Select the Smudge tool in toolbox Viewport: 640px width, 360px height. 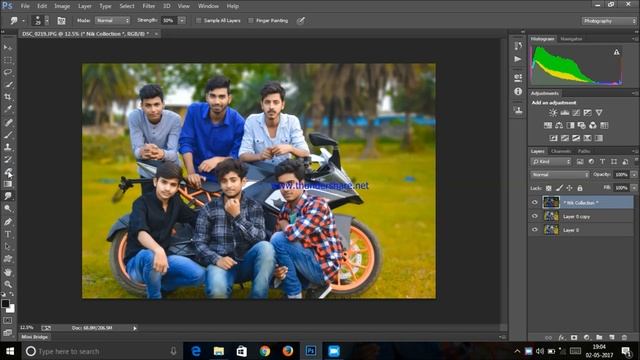click(8, 196)
